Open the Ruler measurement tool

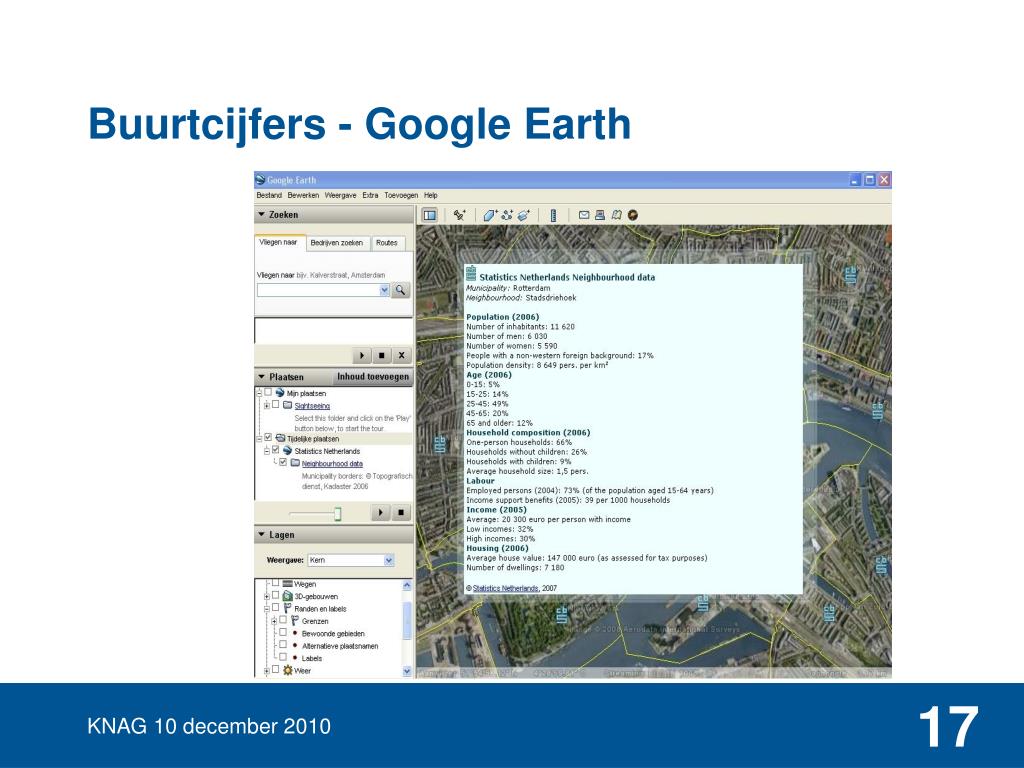tap(553, 215)
